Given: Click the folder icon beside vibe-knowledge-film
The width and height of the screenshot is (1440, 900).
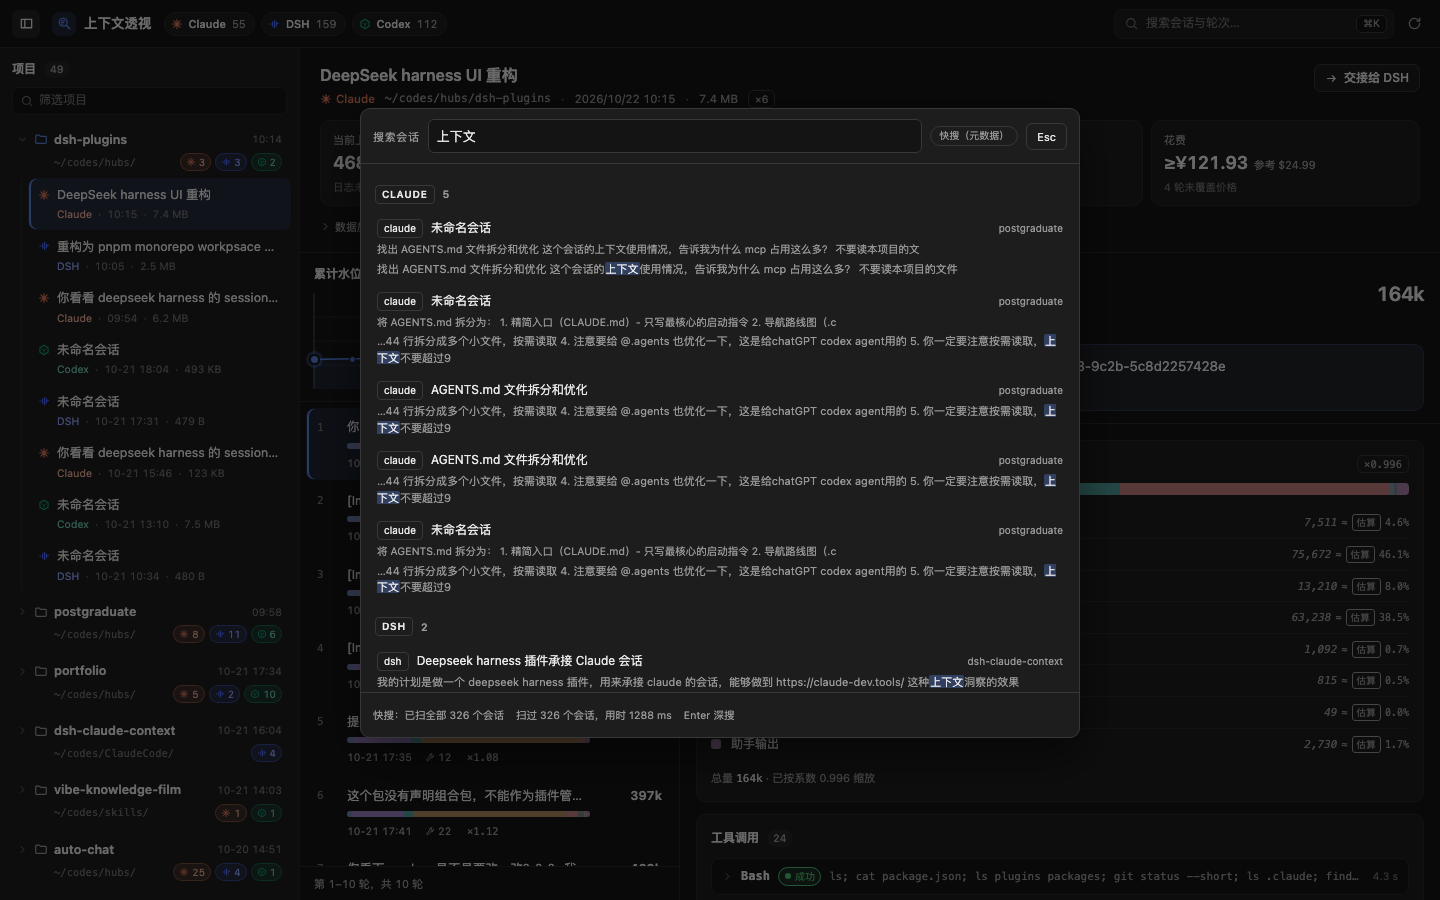Looking at the screenshot, I should point(41,790).
